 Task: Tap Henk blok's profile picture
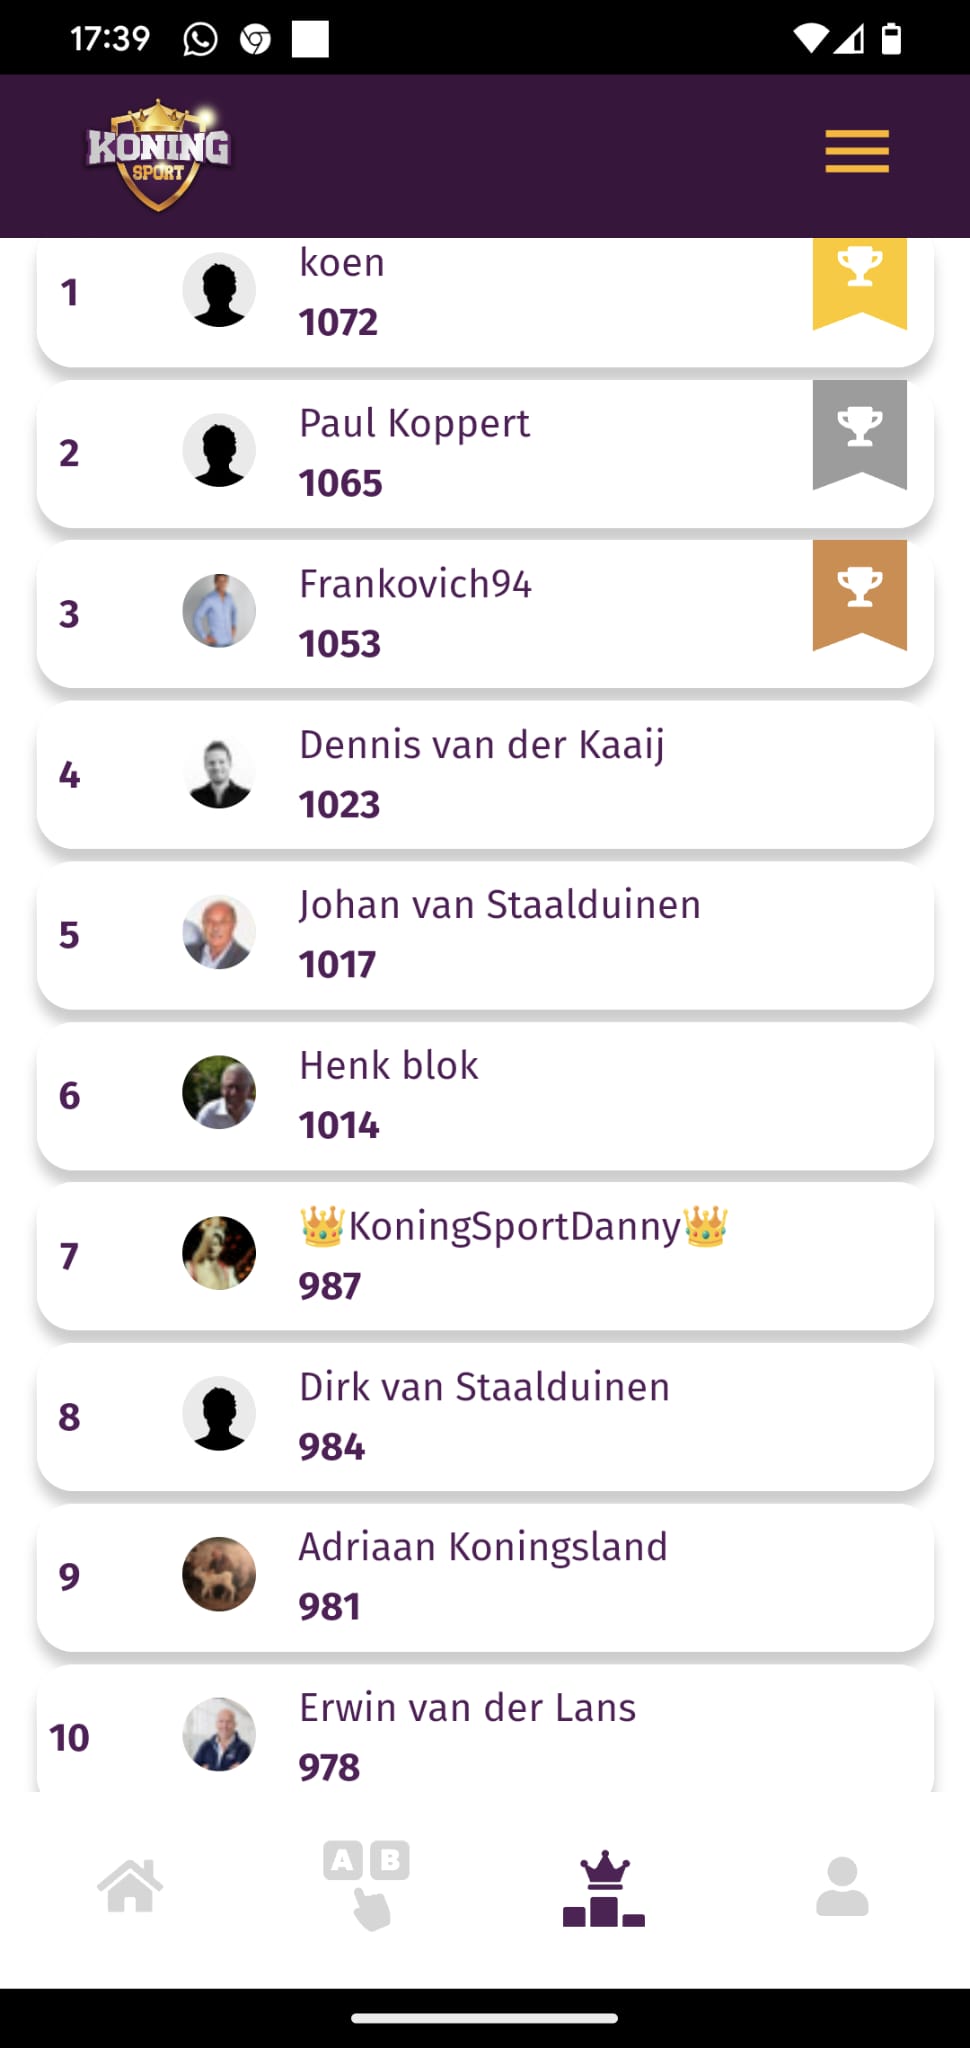point(219,1093)
